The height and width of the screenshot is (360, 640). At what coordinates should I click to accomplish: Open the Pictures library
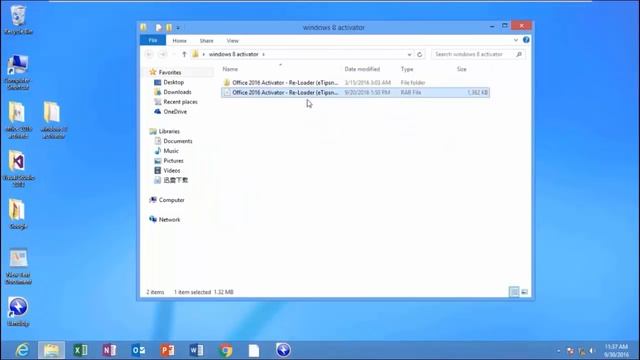click(x=173, y=161)
